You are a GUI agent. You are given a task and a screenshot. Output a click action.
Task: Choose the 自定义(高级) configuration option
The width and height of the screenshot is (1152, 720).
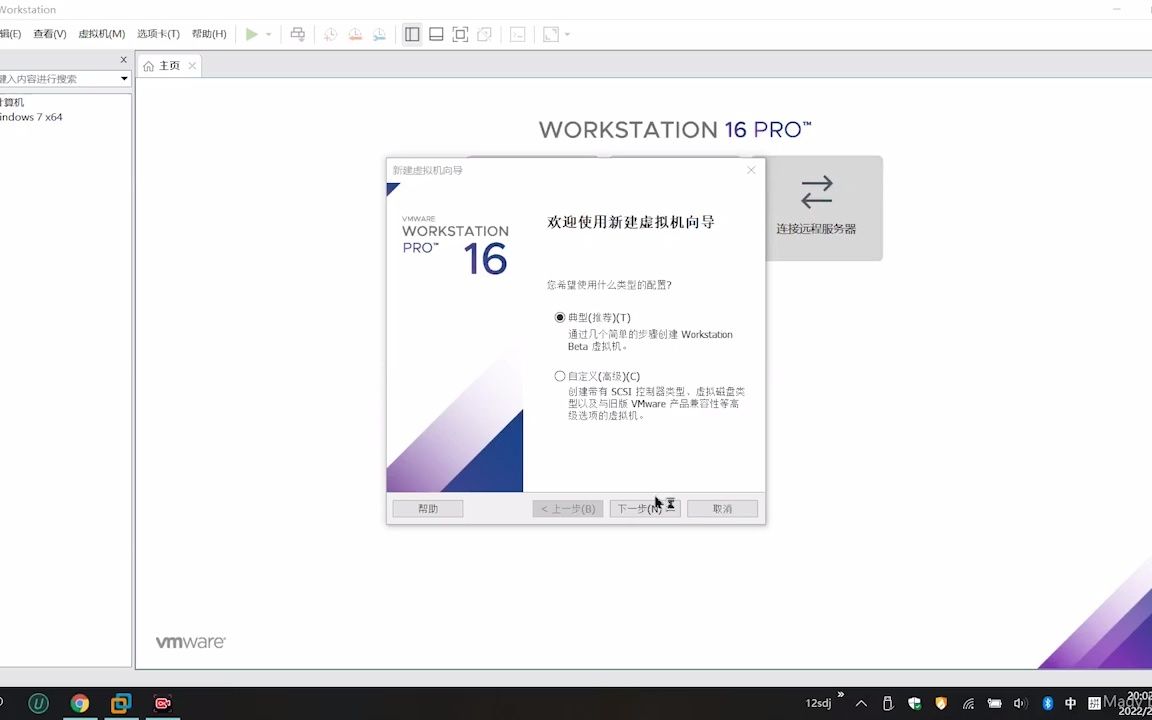coord(560,375)
